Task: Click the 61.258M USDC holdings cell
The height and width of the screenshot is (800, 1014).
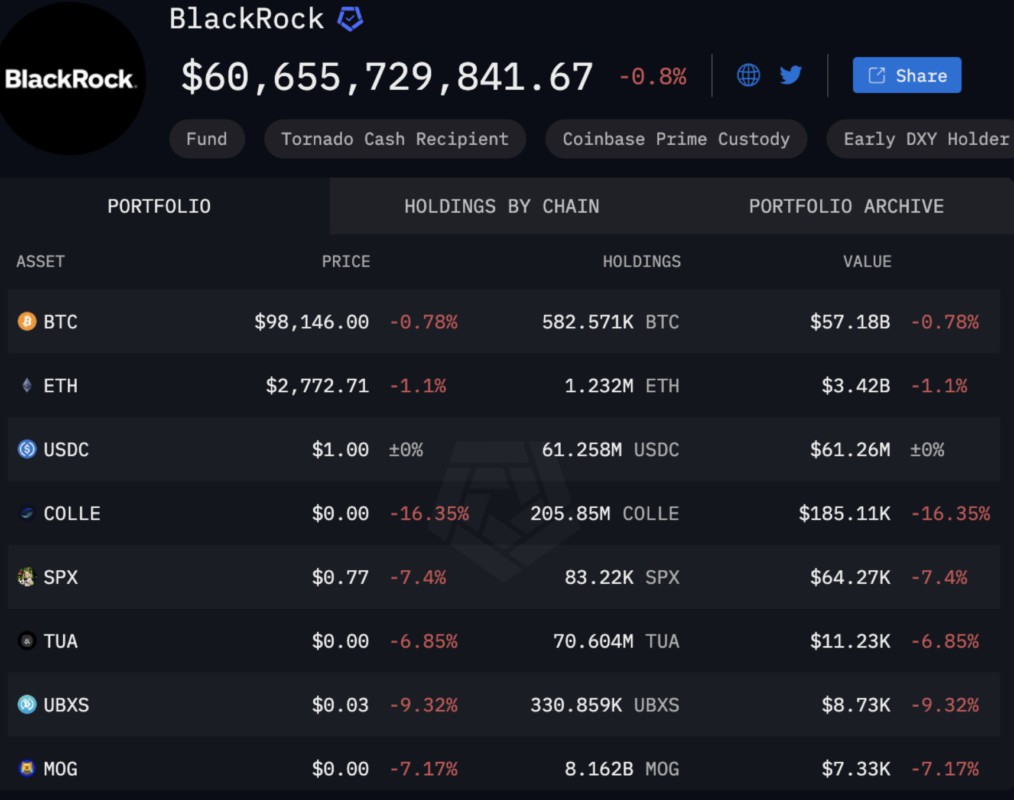Action: click(610, 449)
